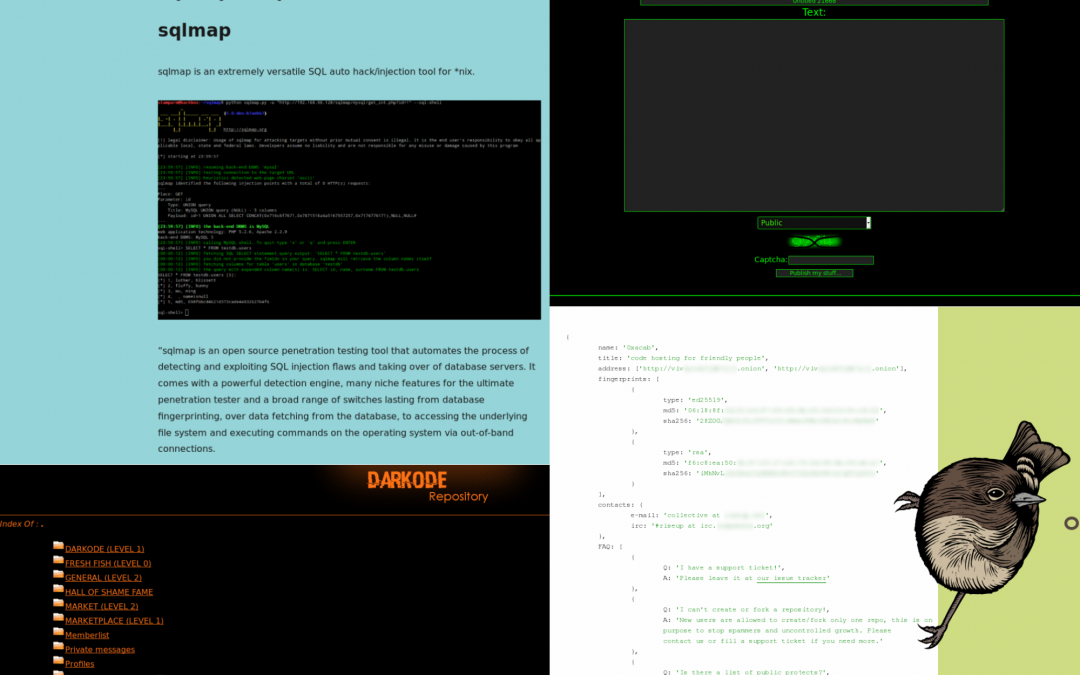The width and height of the screenshot is (1080, 675).
Task: Click the sentence 'sqlmap is an extremely versatile SQL' intro
Action: (316, 72)
